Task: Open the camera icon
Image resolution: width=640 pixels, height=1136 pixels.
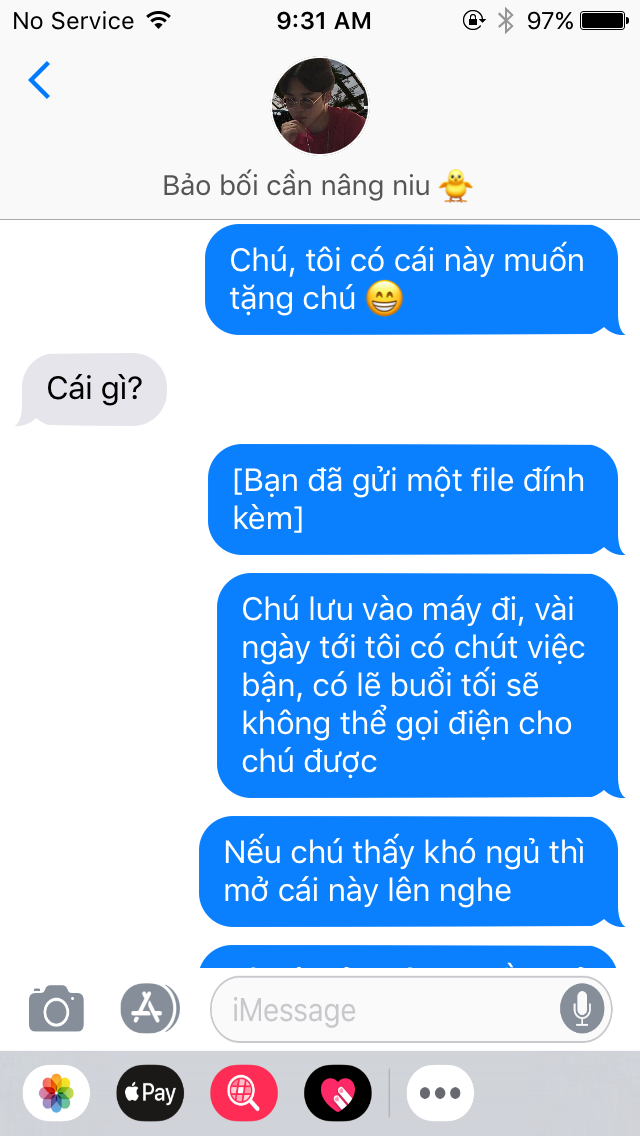Action: click(57, 1008)
